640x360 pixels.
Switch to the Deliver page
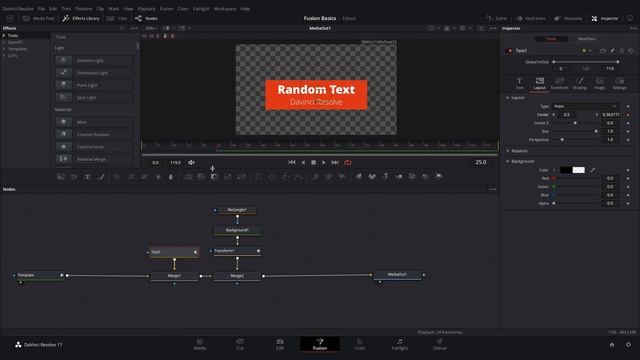pyautogui.click(x=439, y=344)
